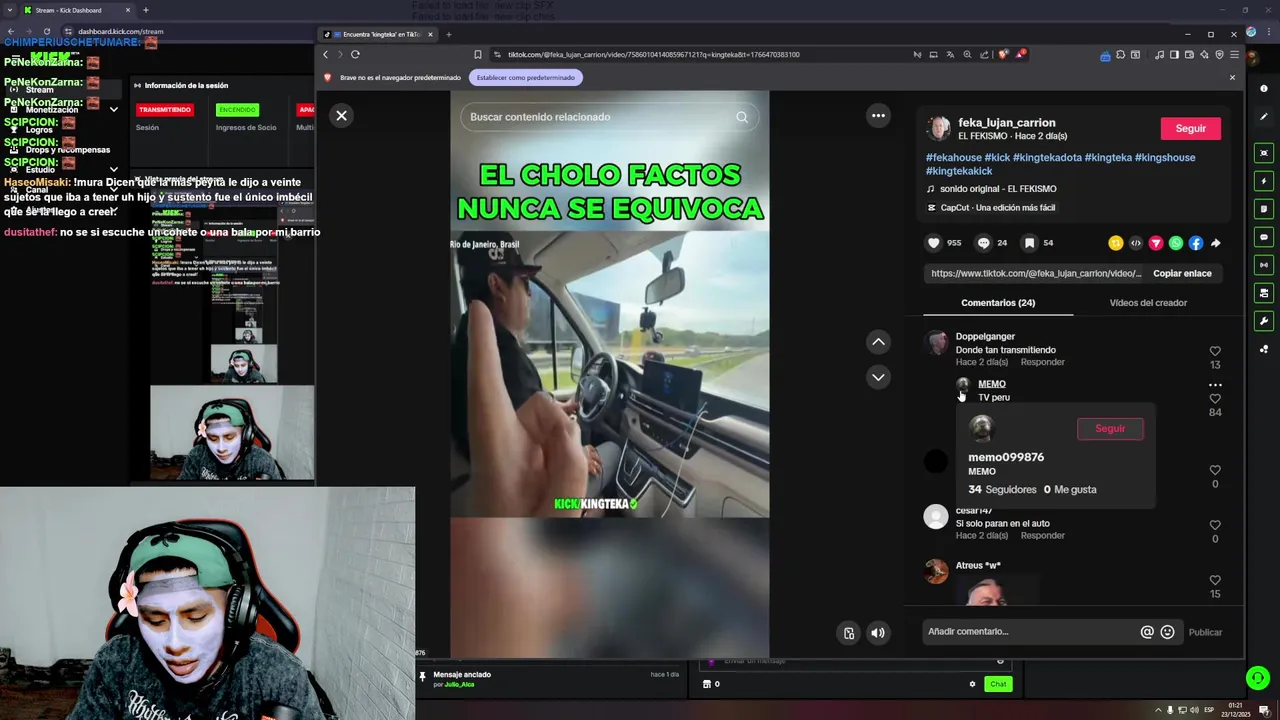
Task: Open sonido original - EL FEKISMO link
Action: click(x=998, y=189)
